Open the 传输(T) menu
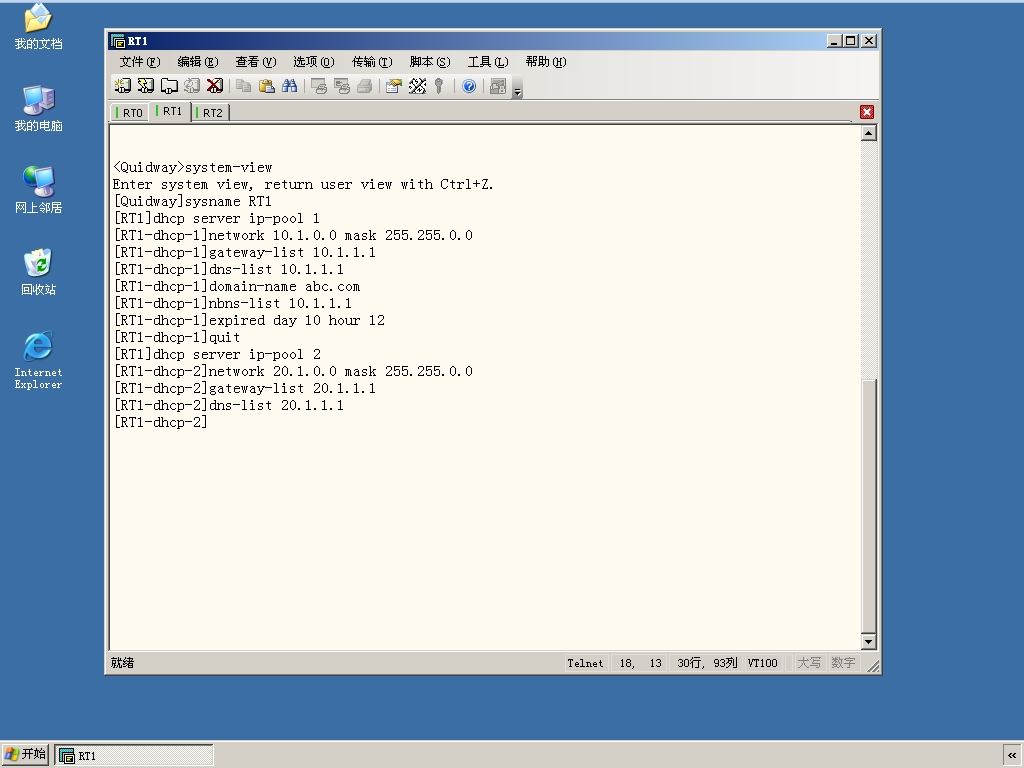Viewport: 1024px width, 768px height. click(x=372, y=62)
